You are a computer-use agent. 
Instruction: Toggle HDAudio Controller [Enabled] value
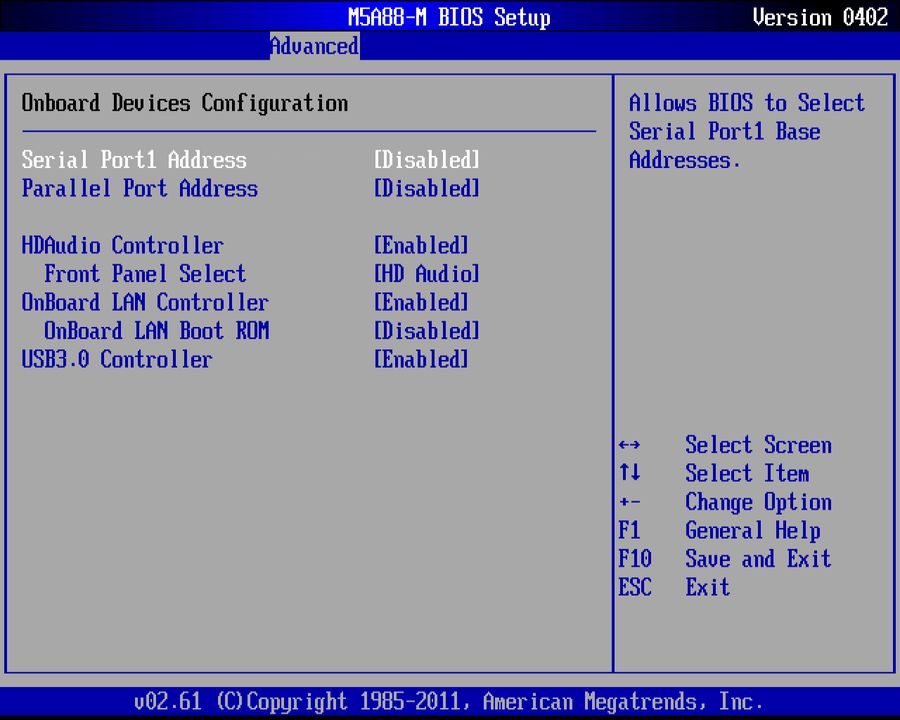tap(421, 246)
